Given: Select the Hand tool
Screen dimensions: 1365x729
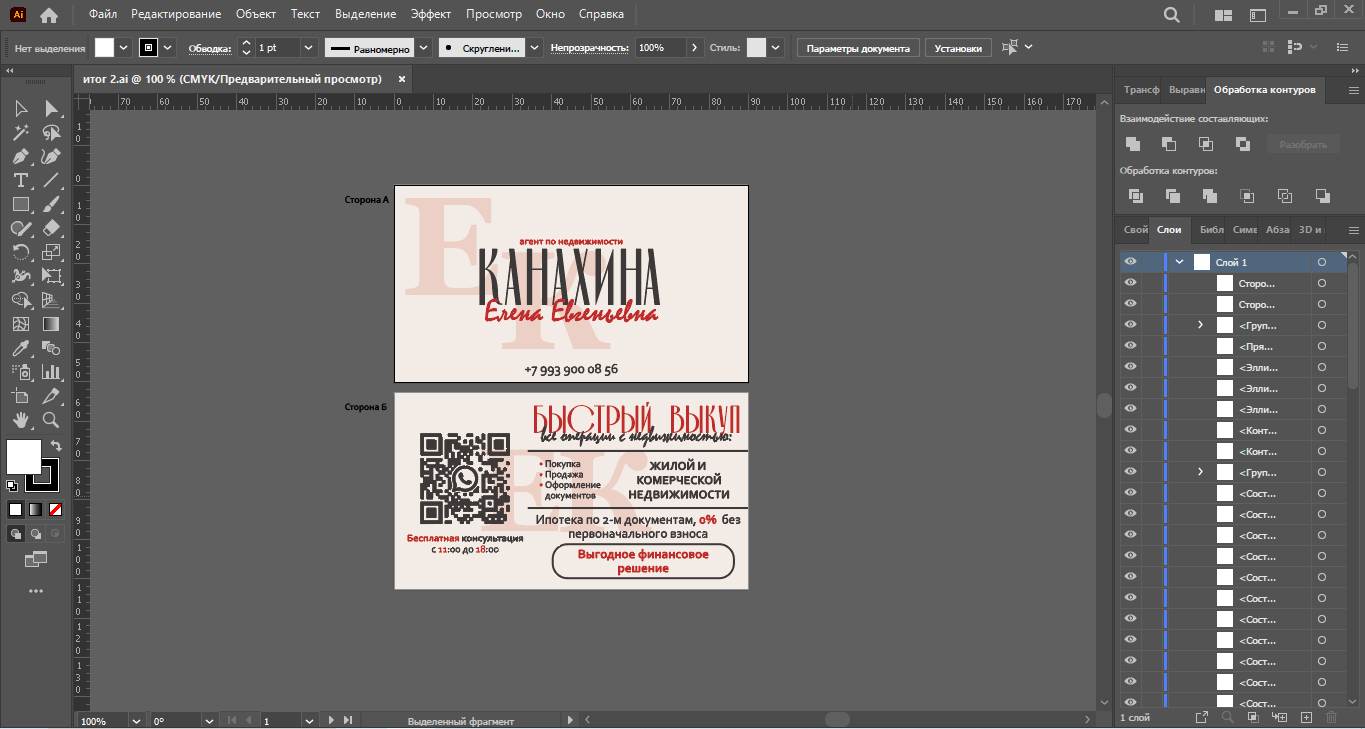Looking at the screenshot, I should (21, 421).
